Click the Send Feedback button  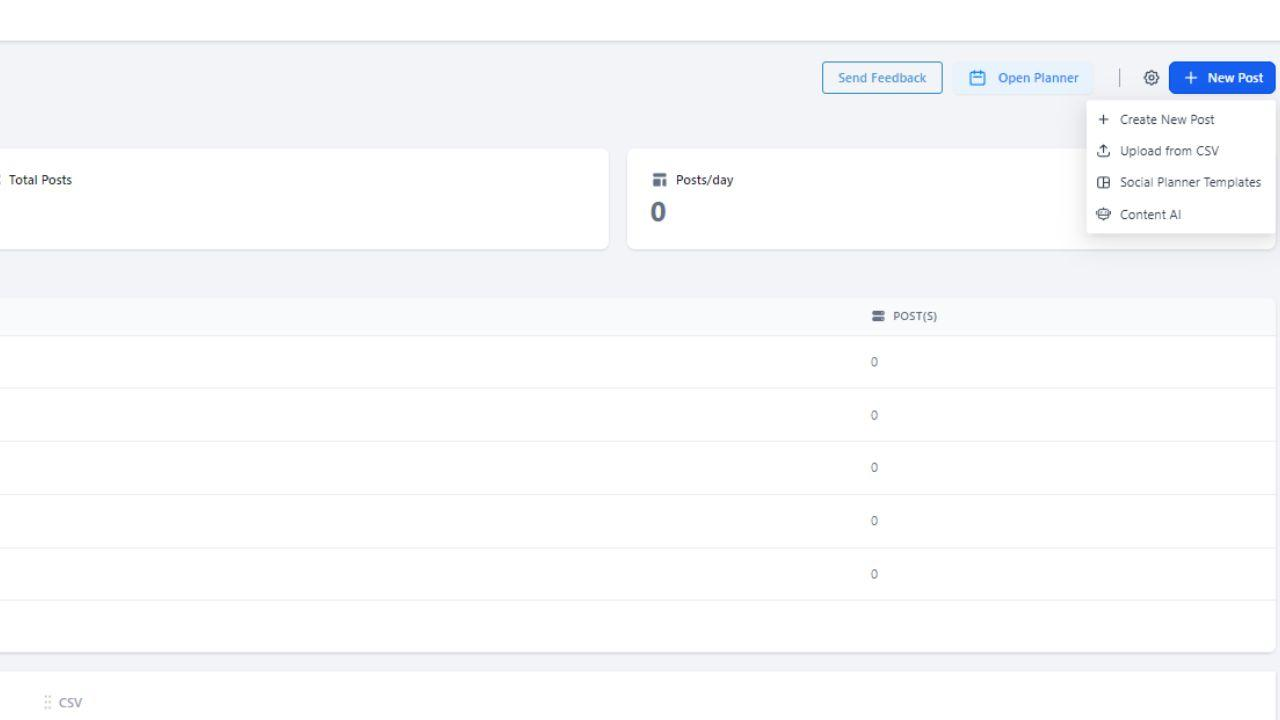[882, 78]
